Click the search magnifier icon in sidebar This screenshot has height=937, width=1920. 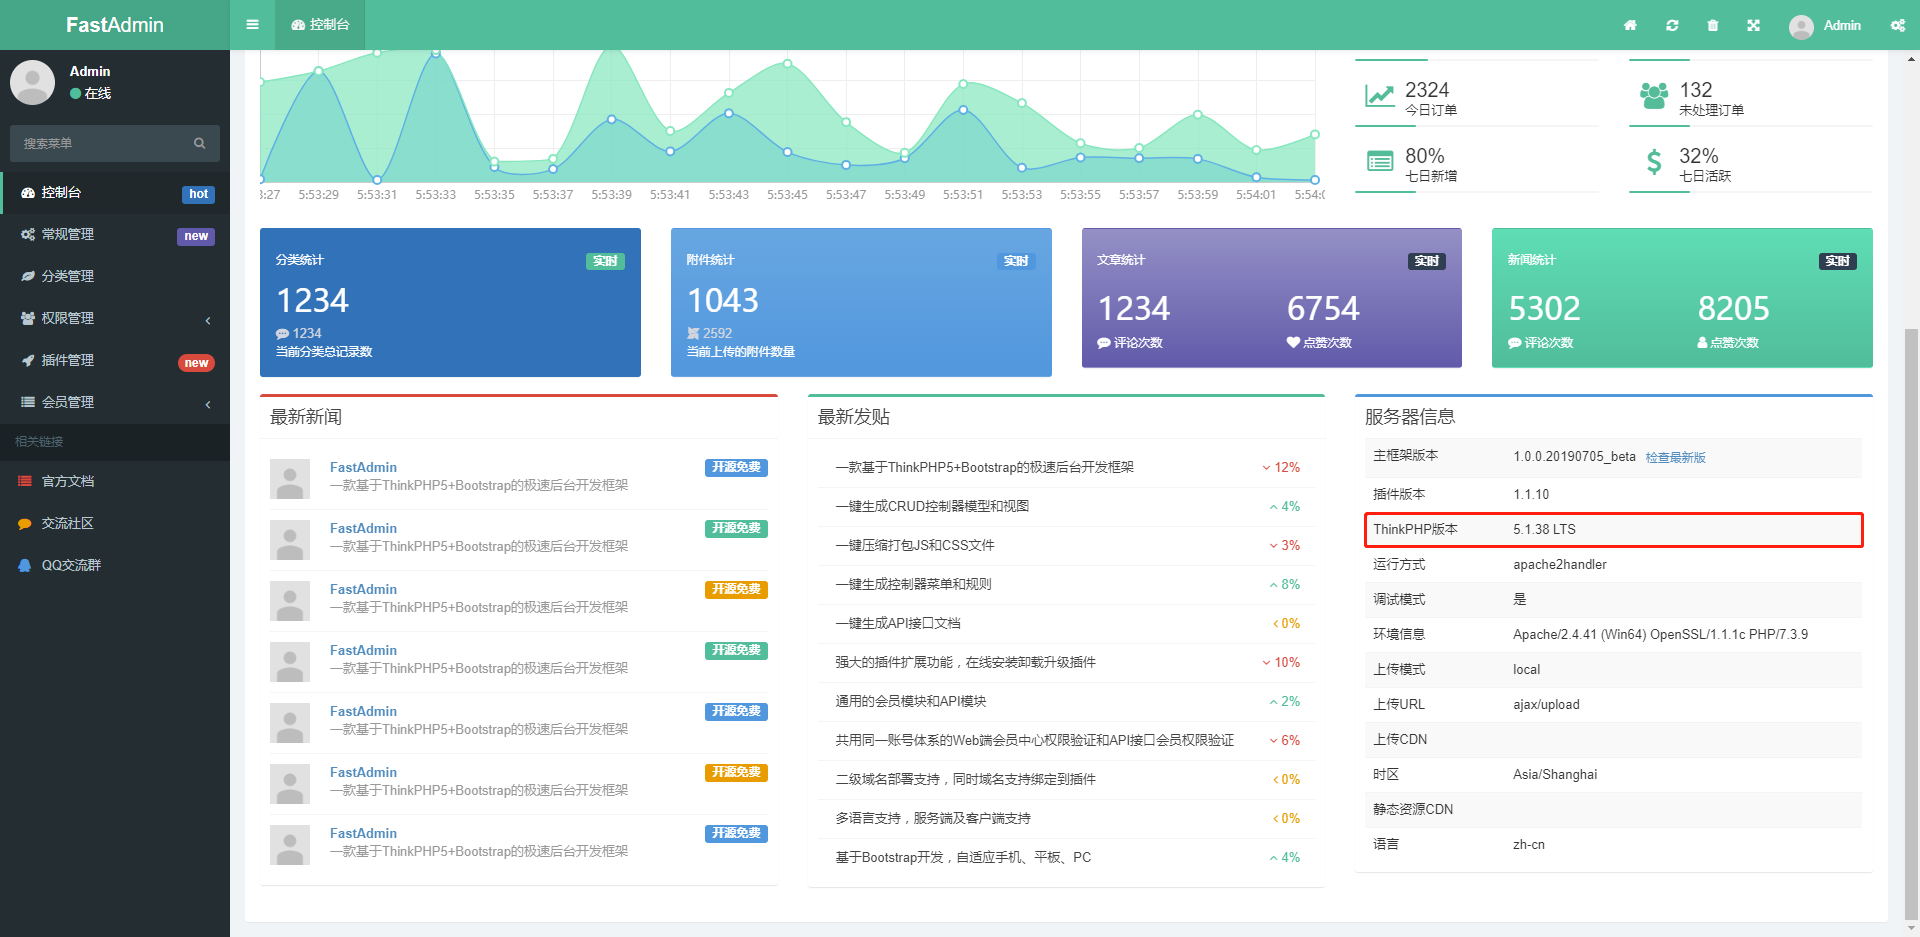tap(199, 143)
